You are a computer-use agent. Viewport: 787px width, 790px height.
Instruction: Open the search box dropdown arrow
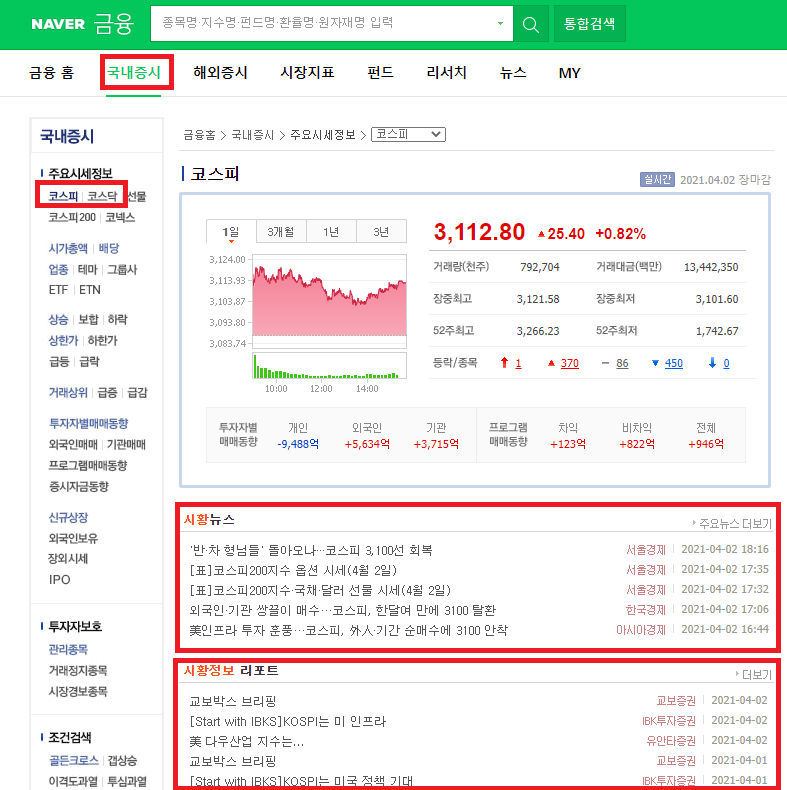[500, 23]
